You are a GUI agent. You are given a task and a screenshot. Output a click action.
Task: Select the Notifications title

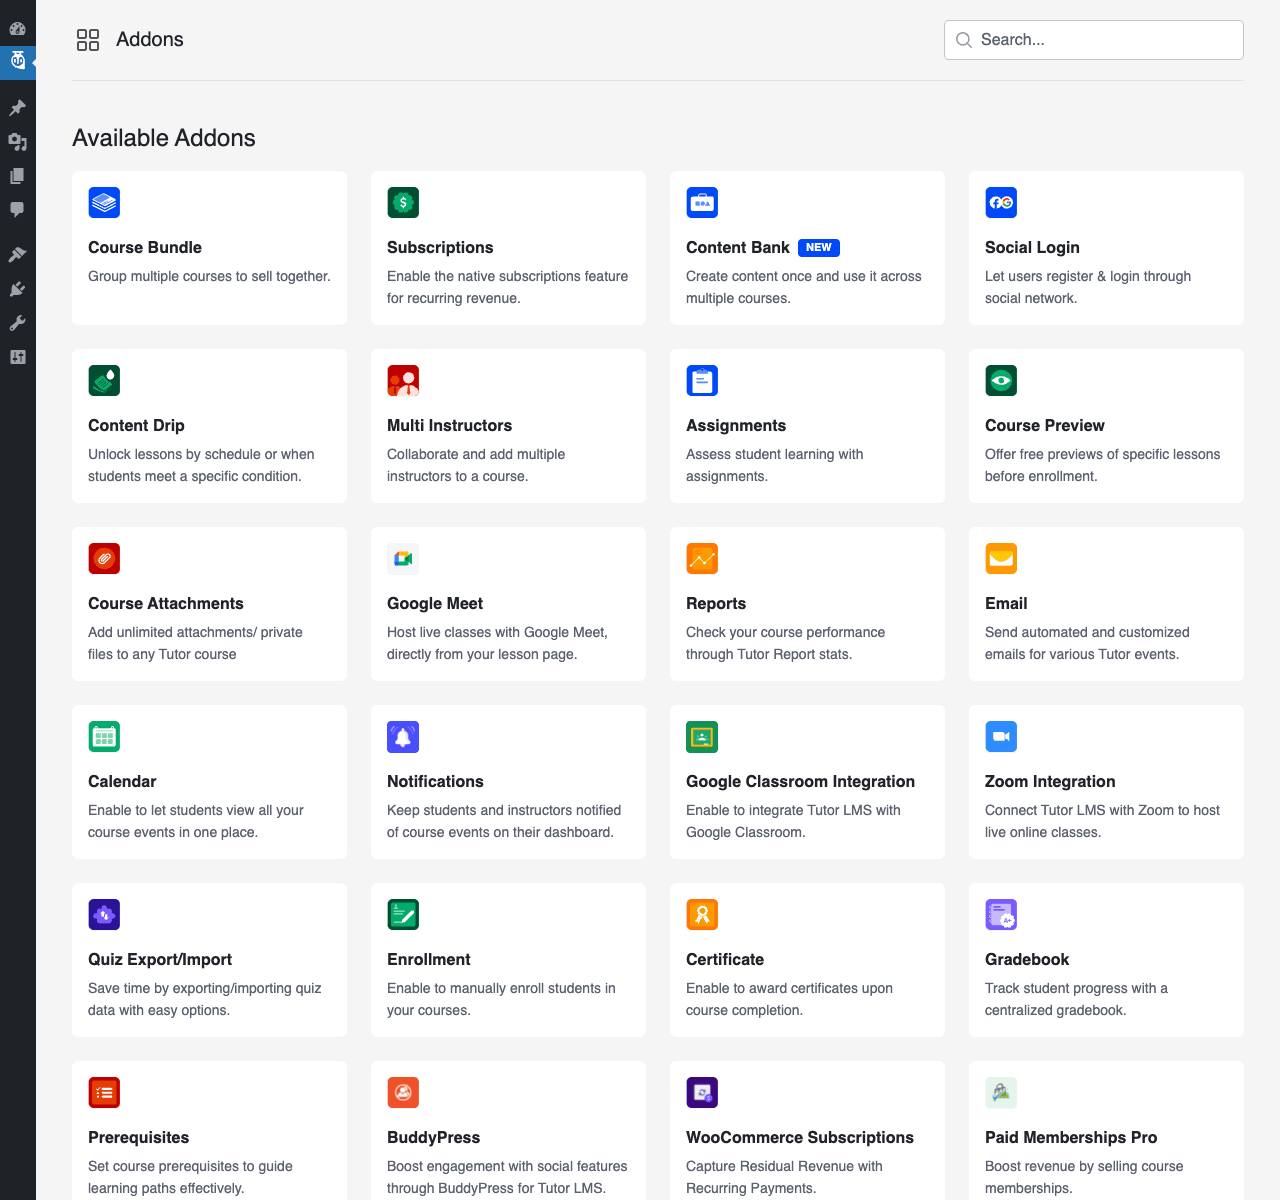click(x=435, y=781)
